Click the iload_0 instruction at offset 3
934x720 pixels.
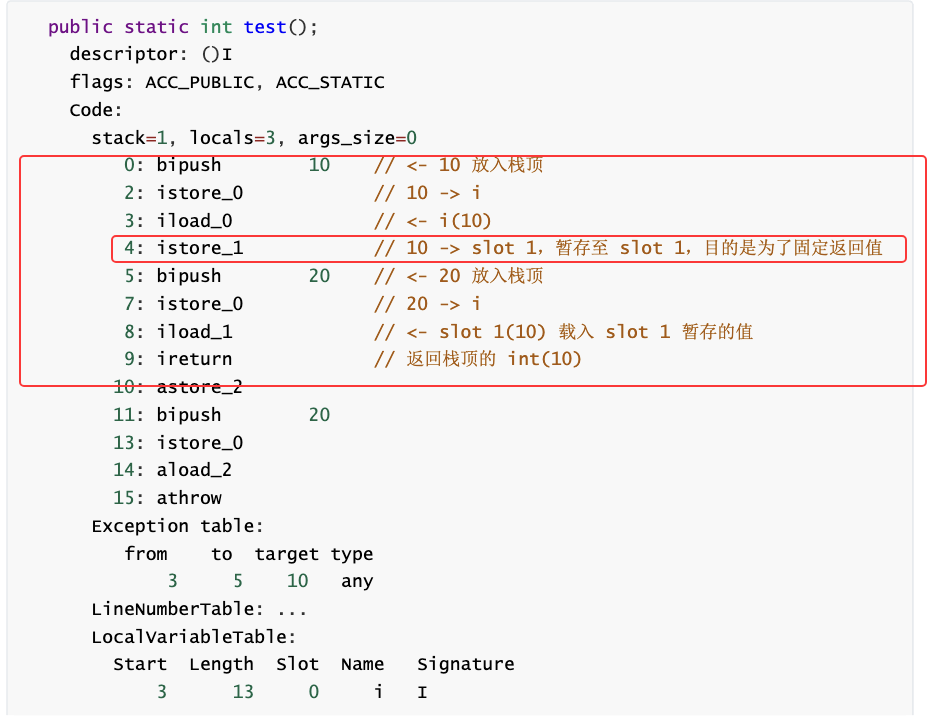194,220
